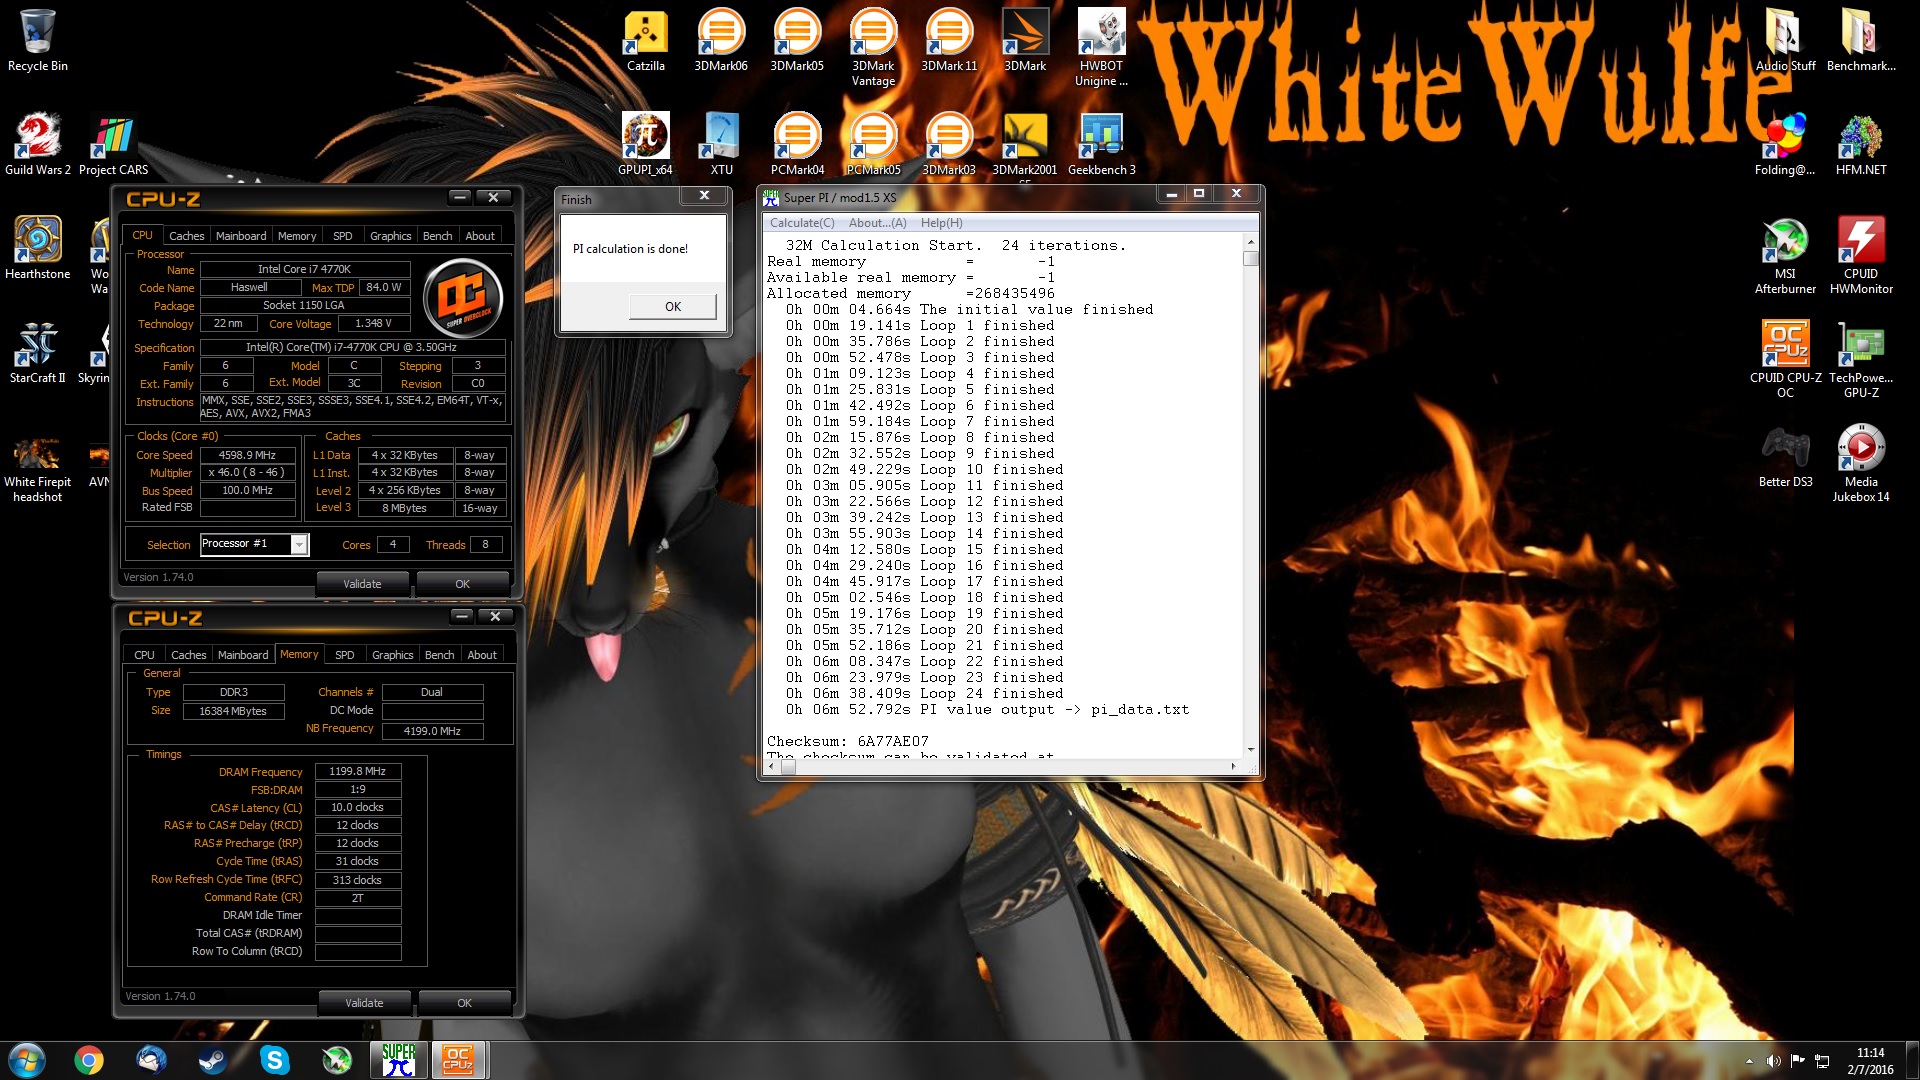Open Chrome from the taskbar
The height and width of the screenshot is (1080, 1920).
(89, 1059)
